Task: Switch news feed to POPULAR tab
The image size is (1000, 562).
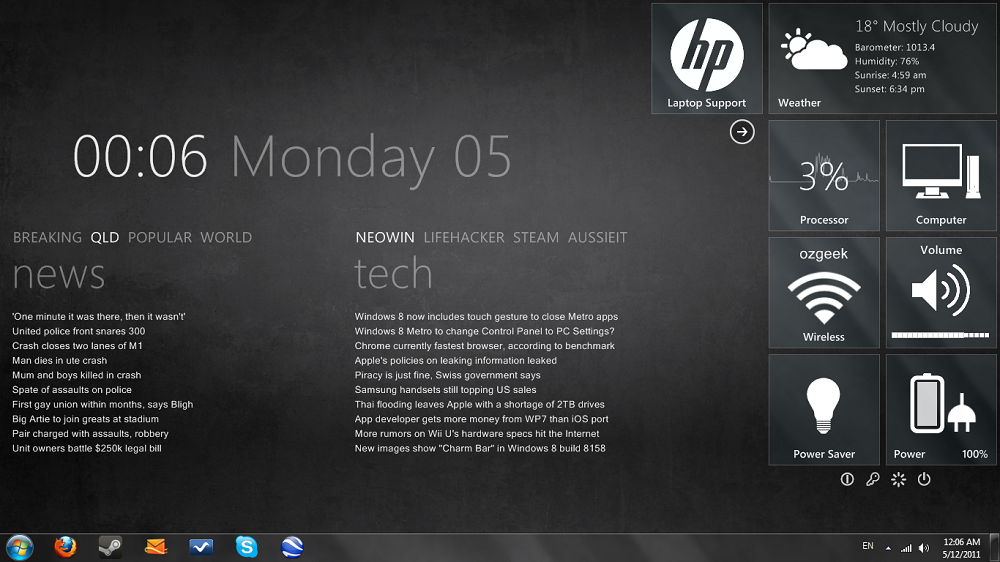Action: point(160,237)
